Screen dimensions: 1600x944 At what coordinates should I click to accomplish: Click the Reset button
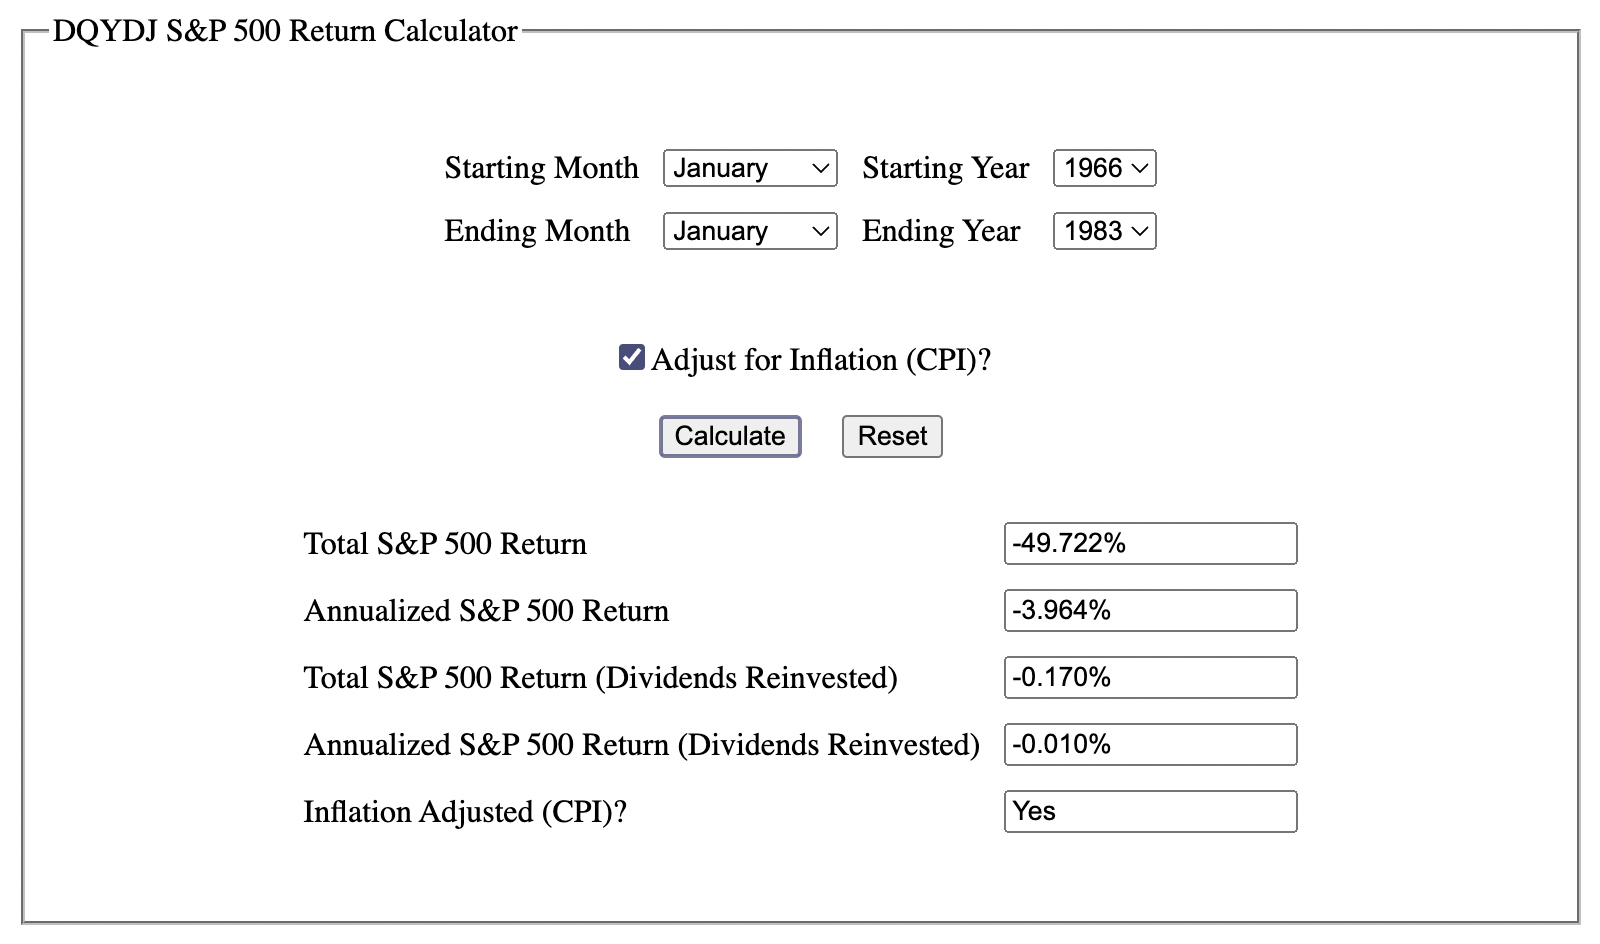pos(892,436)
